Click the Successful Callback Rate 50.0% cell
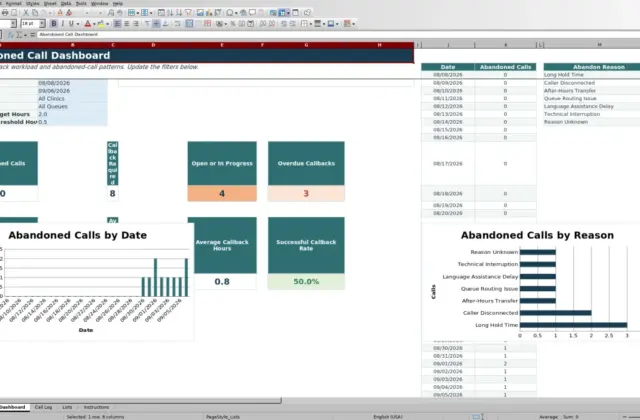This screenshot has height=420, width=640. (306, 282)
